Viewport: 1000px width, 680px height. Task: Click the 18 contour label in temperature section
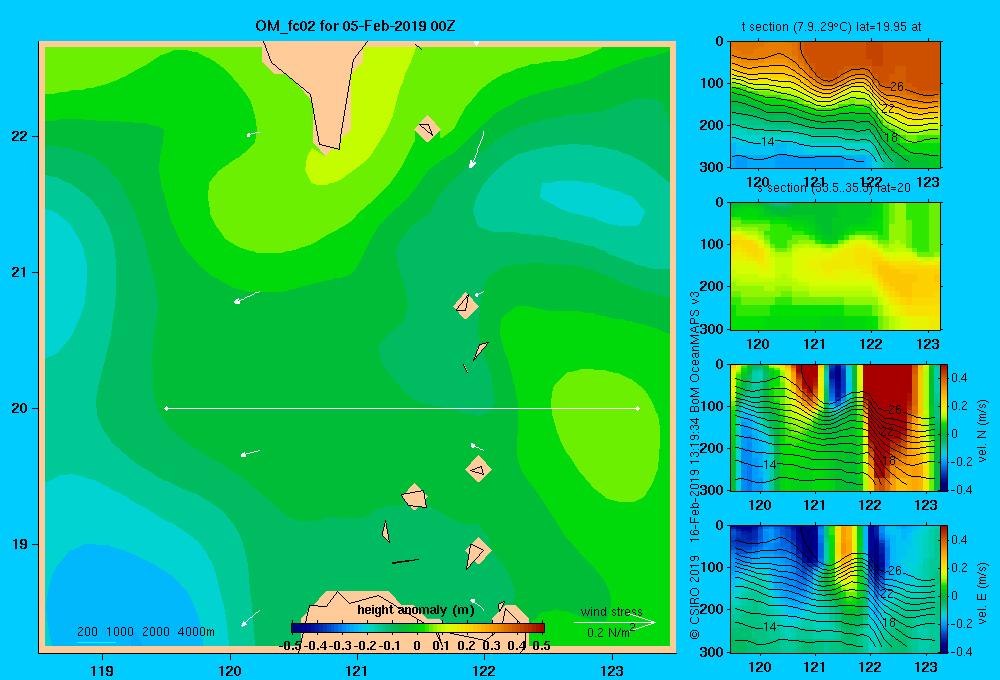(892, 137)
